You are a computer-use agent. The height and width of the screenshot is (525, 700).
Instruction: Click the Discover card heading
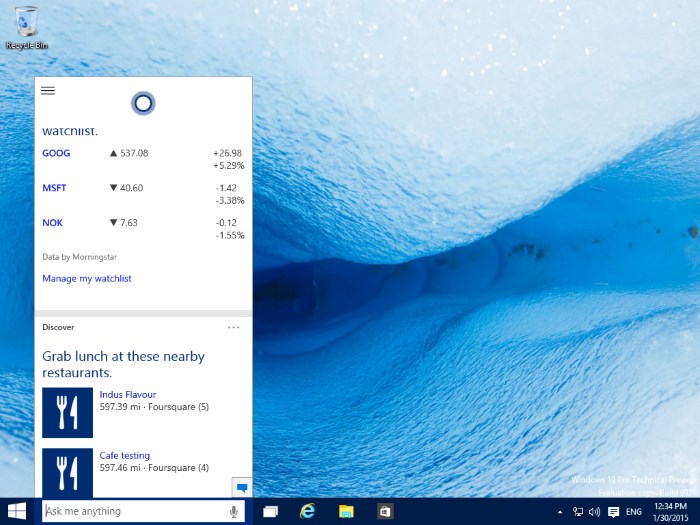click(58, 327)
